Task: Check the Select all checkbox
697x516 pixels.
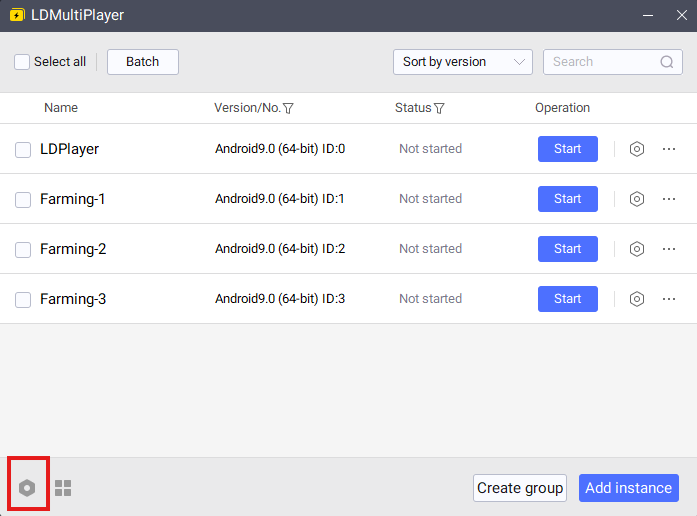Action: [22, 62]
